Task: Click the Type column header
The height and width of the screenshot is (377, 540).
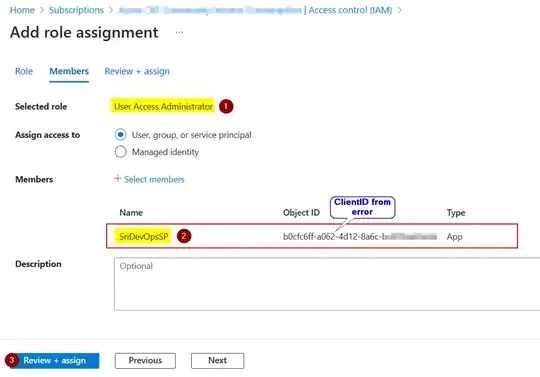Action: pyautogui.click(x=456, y=213)
